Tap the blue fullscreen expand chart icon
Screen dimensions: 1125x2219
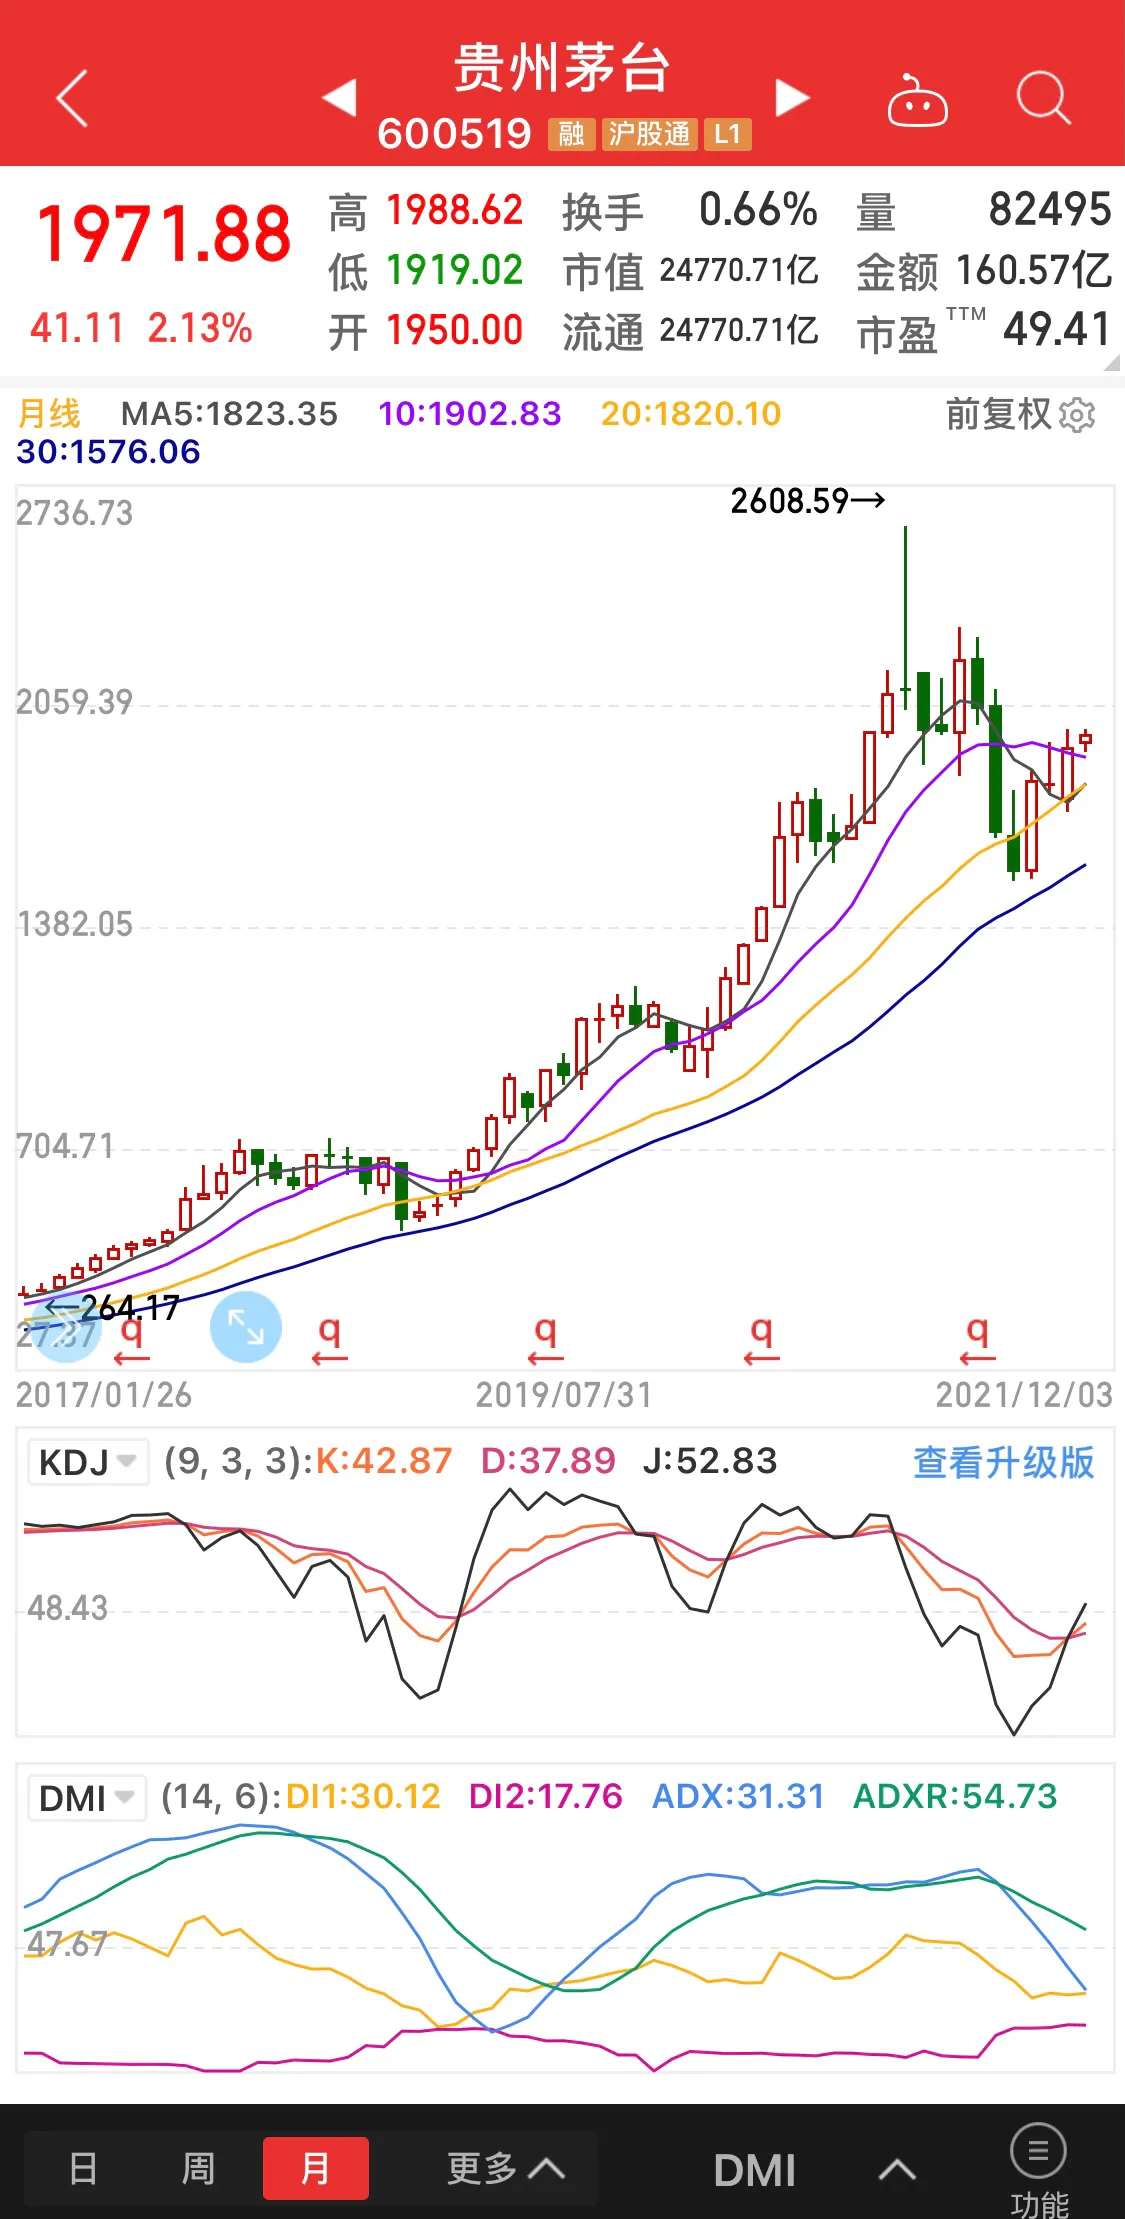pyautogui.click(x=246, y=1327)
